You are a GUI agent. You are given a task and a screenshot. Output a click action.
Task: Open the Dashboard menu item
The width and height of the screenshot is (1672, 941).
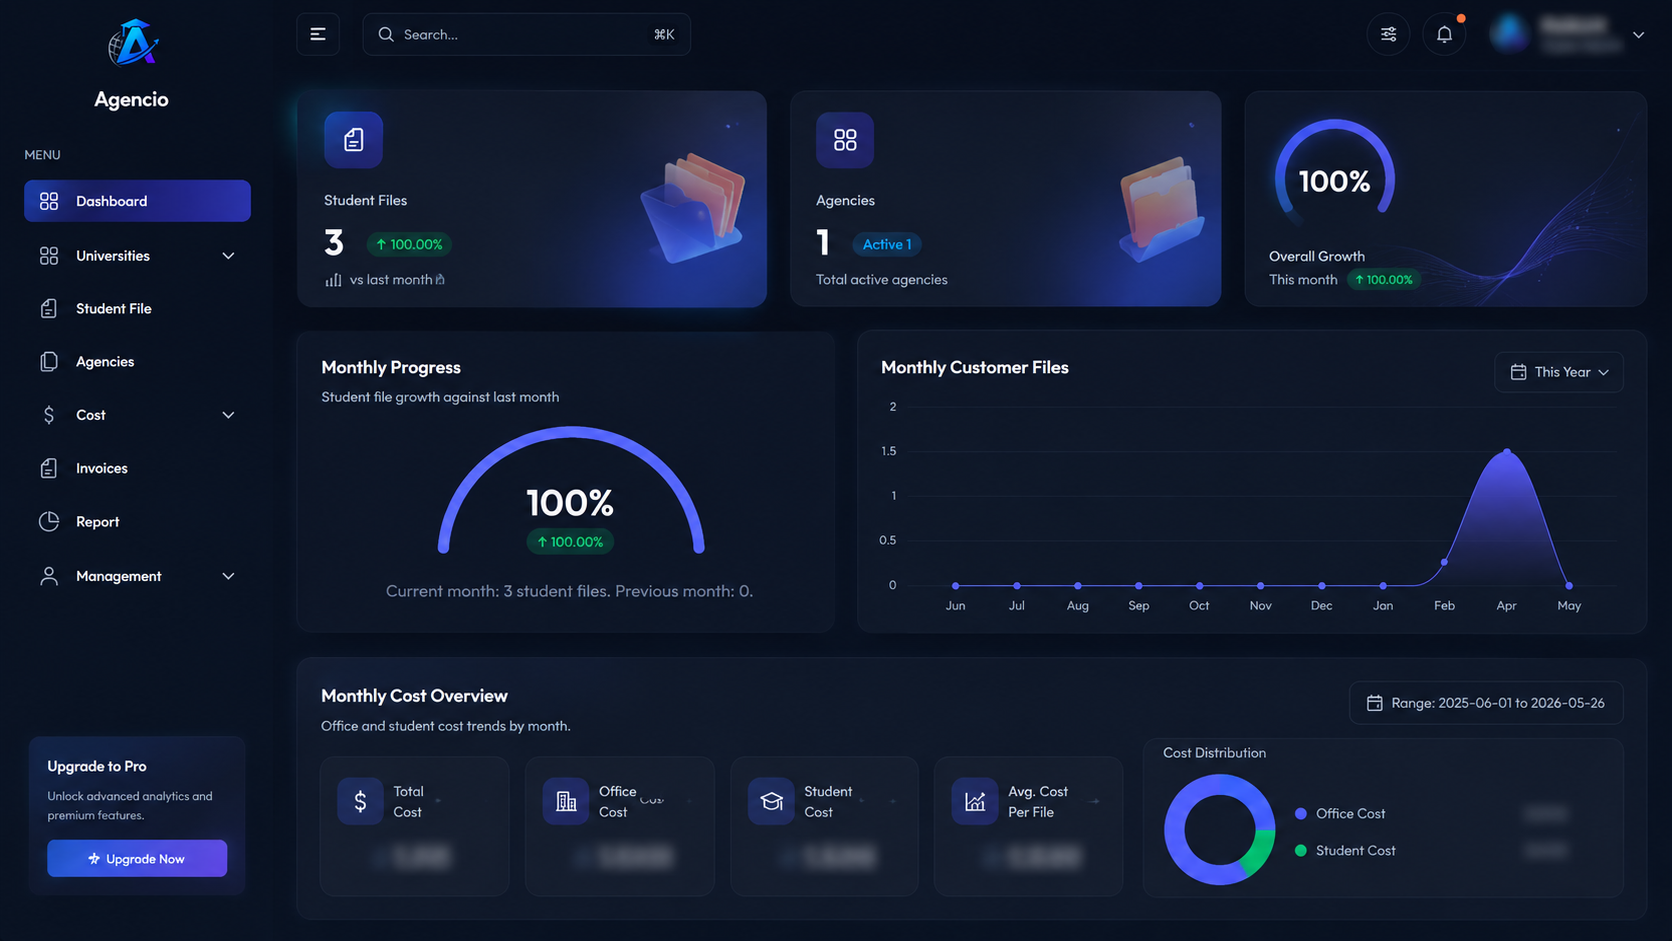click(137, 201)
